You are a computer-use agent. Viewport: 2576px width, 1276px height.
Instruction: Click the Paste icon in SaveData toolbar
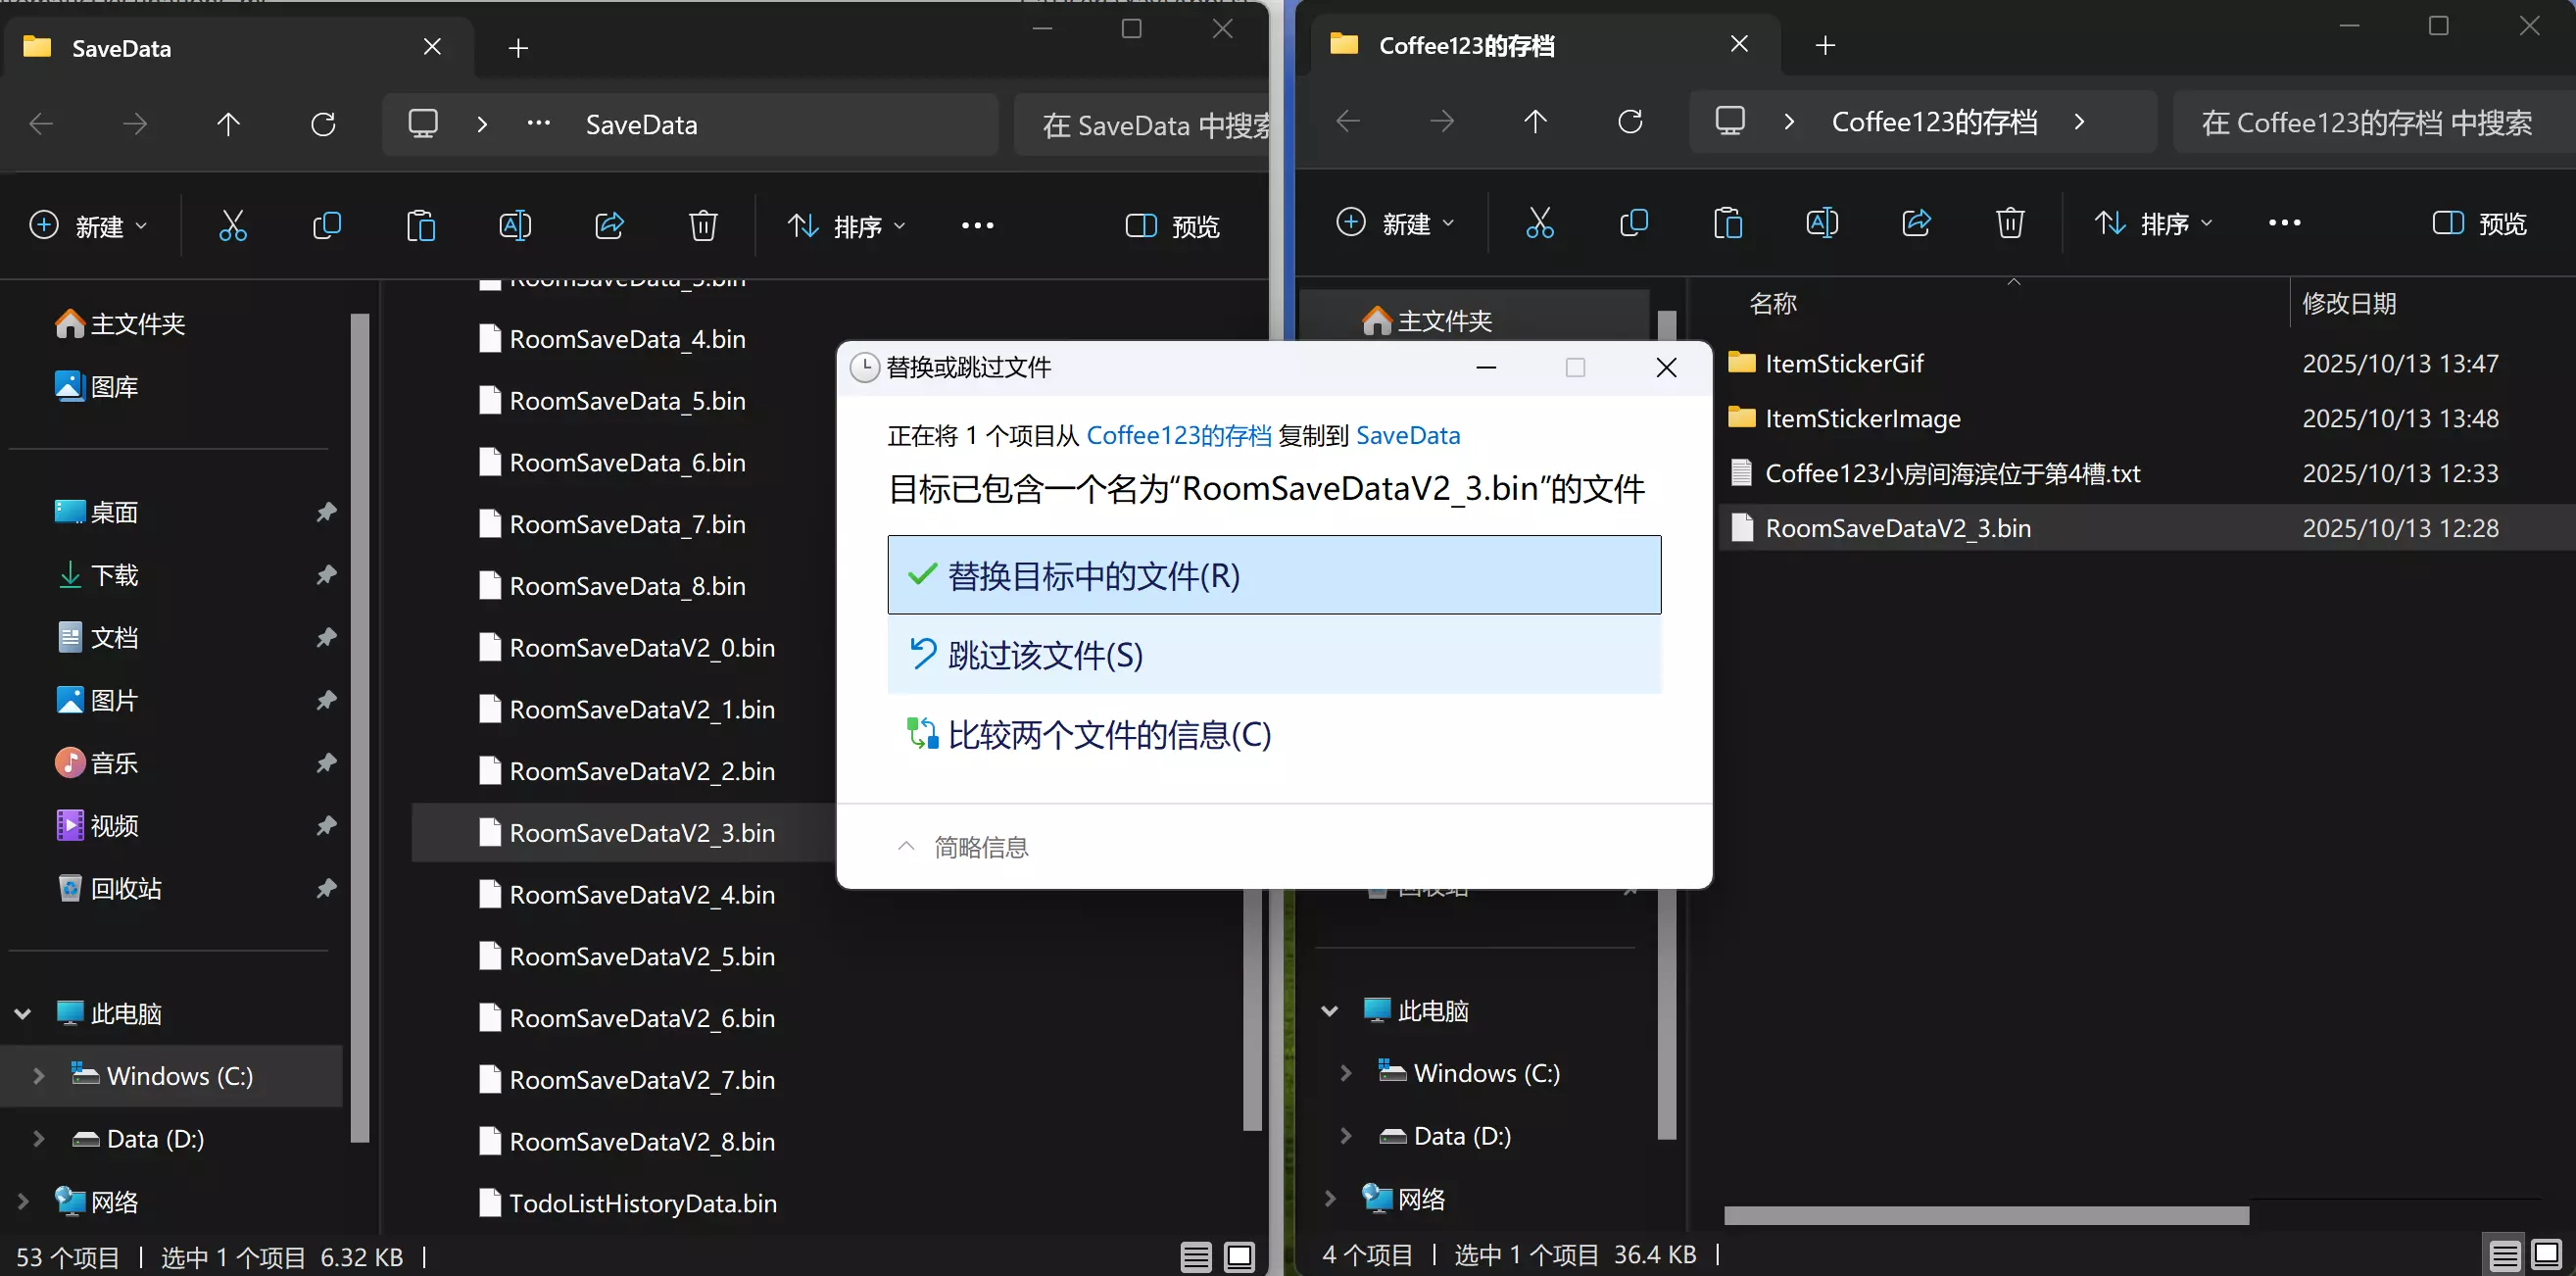coord(421,226)
